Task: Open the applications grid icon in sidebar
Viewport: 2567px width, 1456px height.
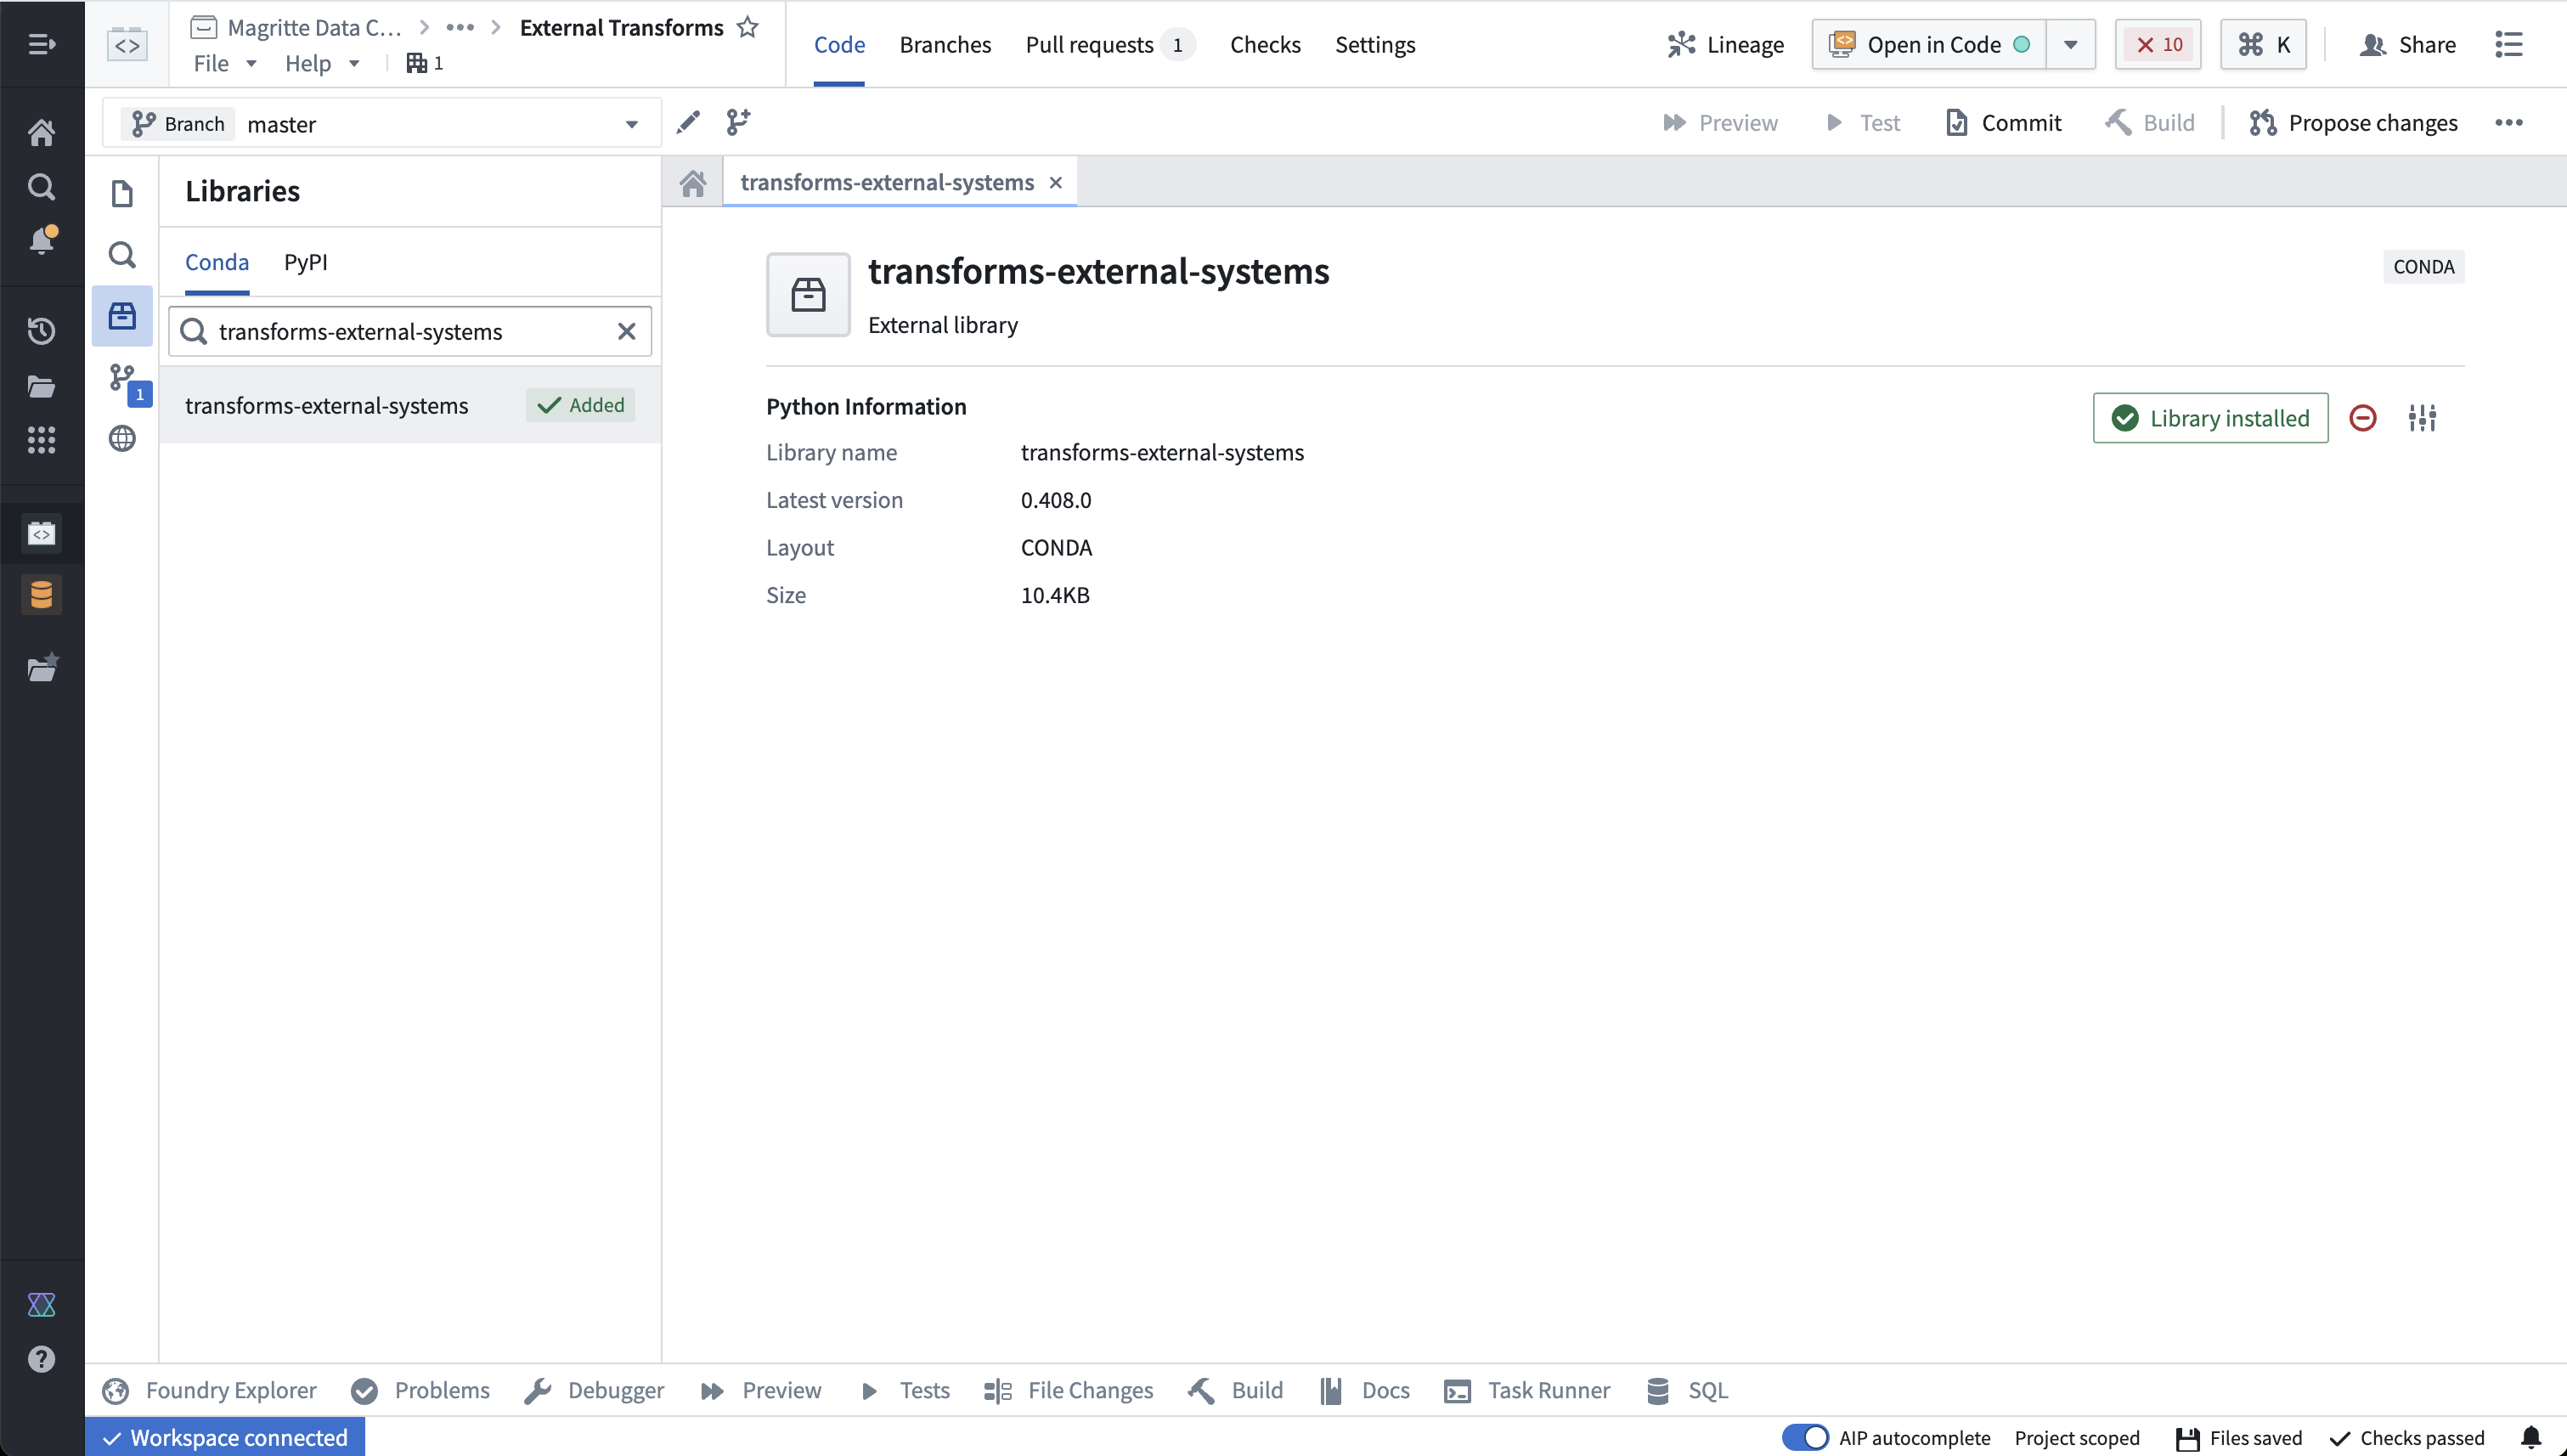Action: coord(41,440)
